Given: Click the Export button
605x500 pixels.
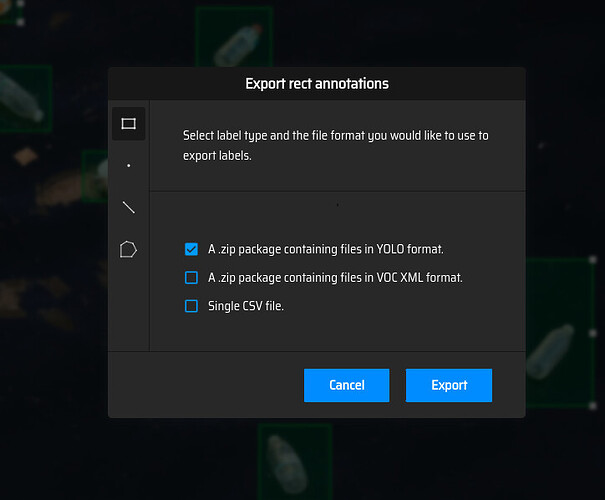Looking at the screenshot, I should tap(449, 385).
